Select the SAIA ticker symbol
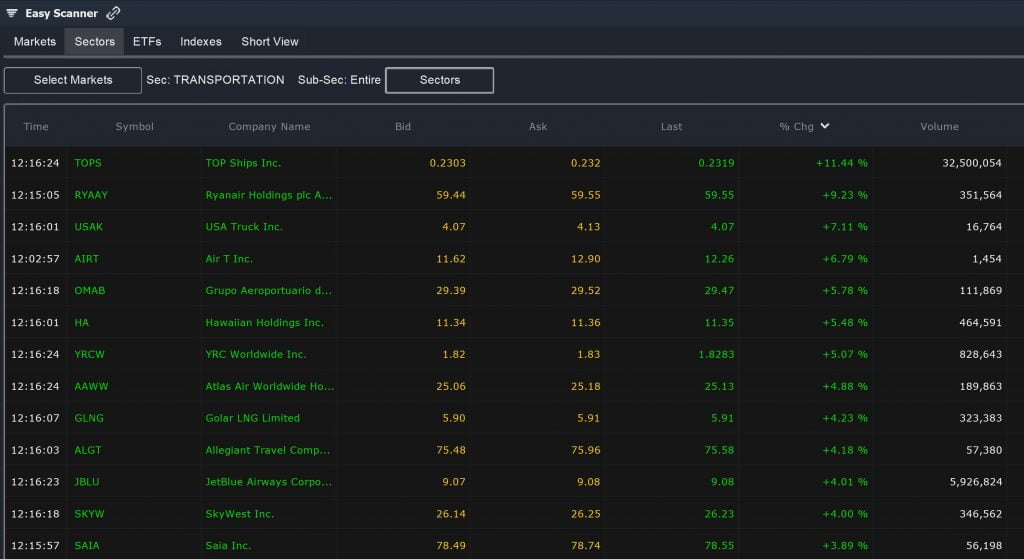Image resolution: width=1024 pixels, height=559 pixels. 87,546
